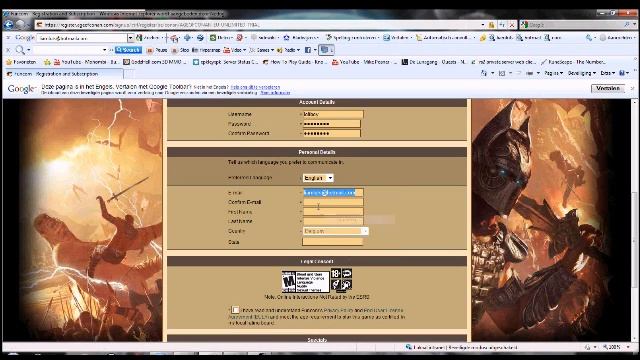Check the Privacy Policy agreement checkbox
This screenshot has height=360, width=640.
[x=235, y=310]
